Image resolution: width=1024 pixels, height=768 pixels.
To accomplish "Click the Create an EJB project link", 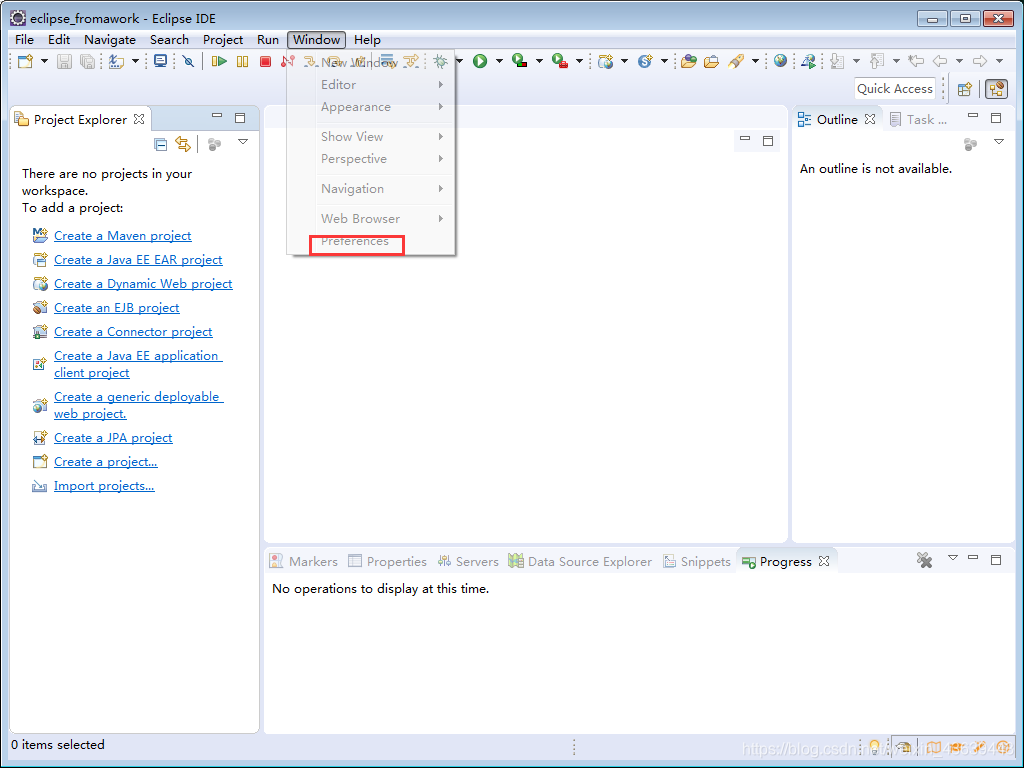I will [x=116, y=308].
